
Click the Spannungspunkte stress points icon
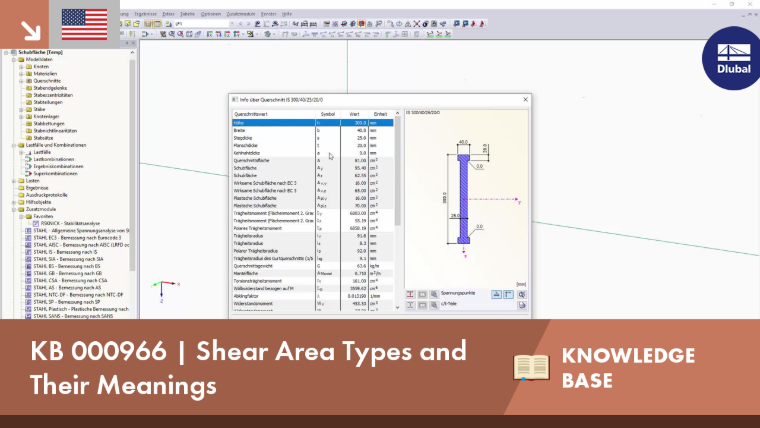click(410, 294)
